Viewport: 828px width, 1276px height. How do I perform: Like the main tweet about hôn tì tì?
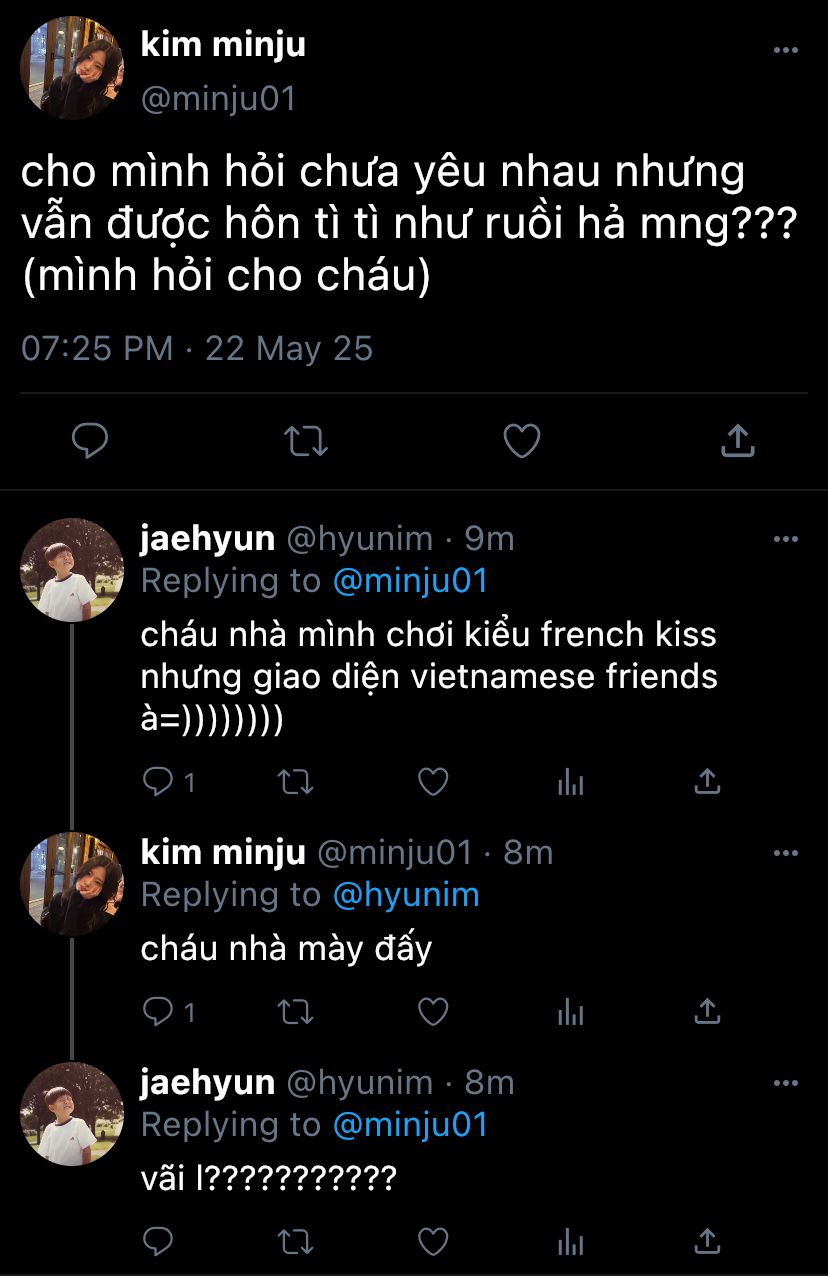(x=521, y=440)
